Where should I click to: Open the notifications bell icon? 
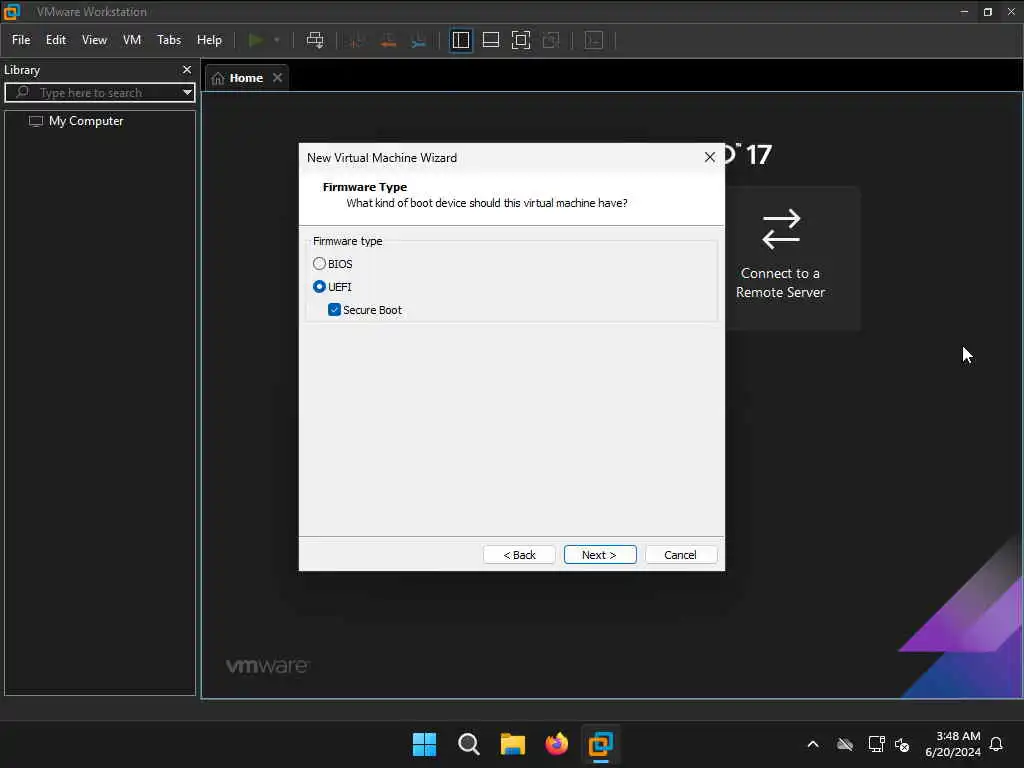tap(997, 744)
